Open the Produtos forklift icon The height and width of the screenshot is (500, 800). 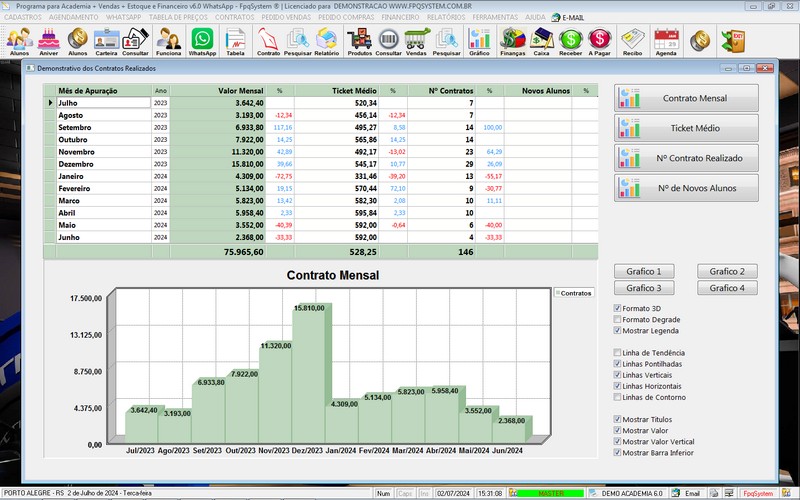[x=360, y=41]
